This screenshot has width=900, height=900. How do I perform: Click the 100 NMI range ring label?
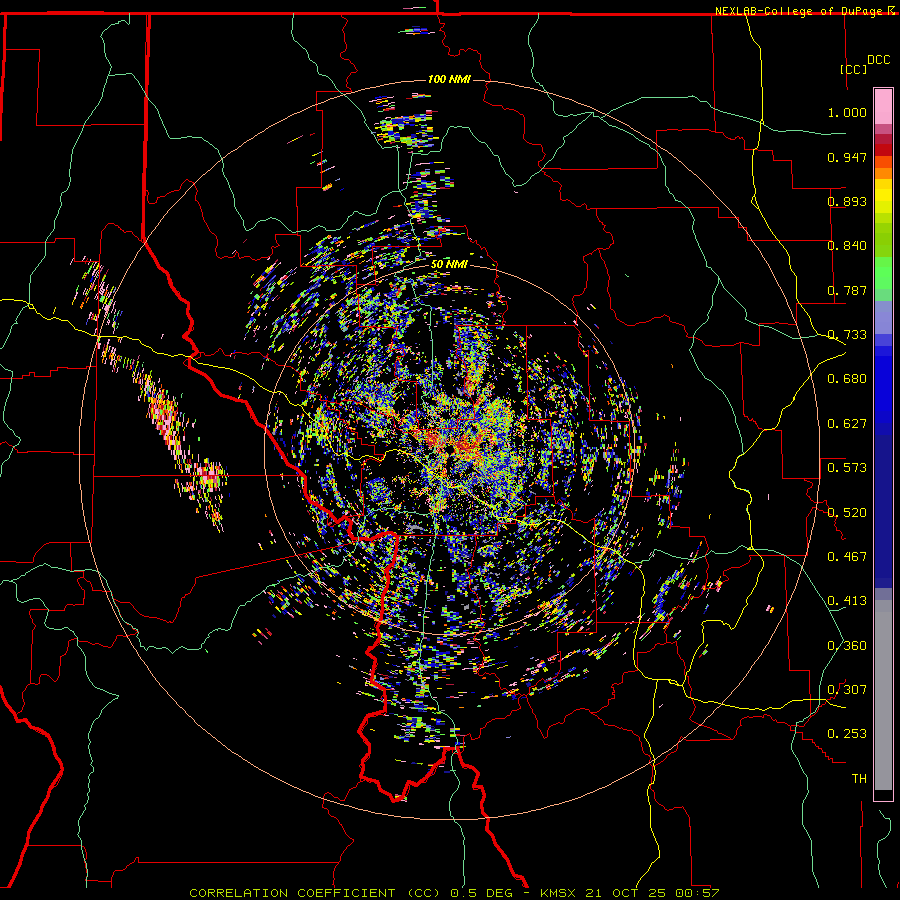coord(449,79)
